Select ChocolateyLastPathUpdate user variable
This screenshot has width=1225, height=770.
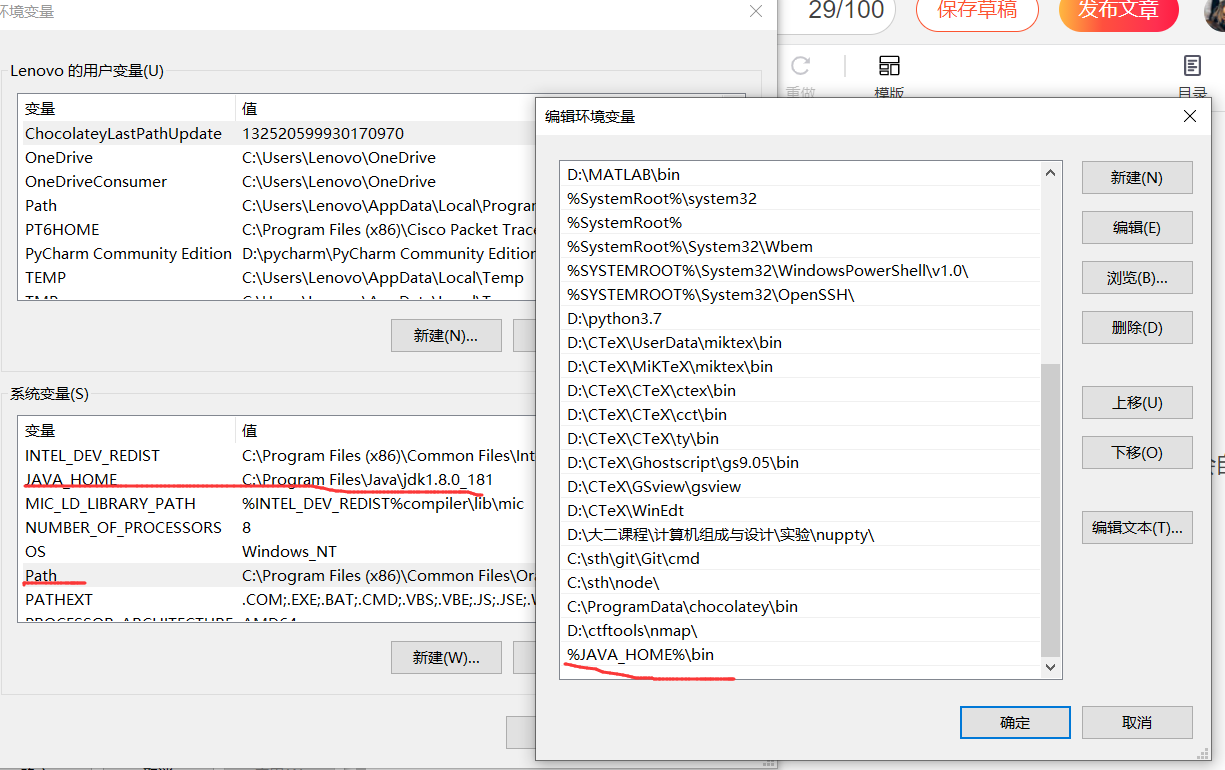277,133
